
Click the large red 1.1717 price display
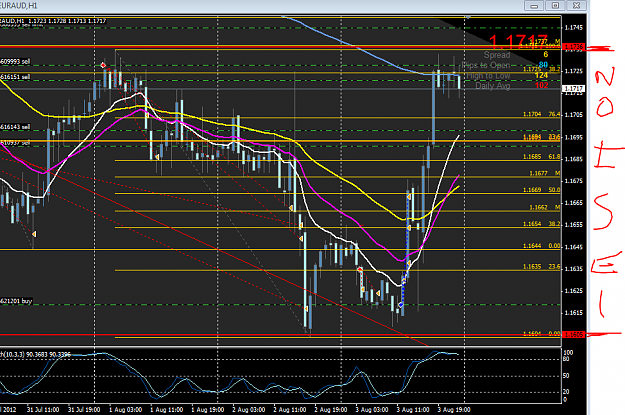(x=519, y=41)
